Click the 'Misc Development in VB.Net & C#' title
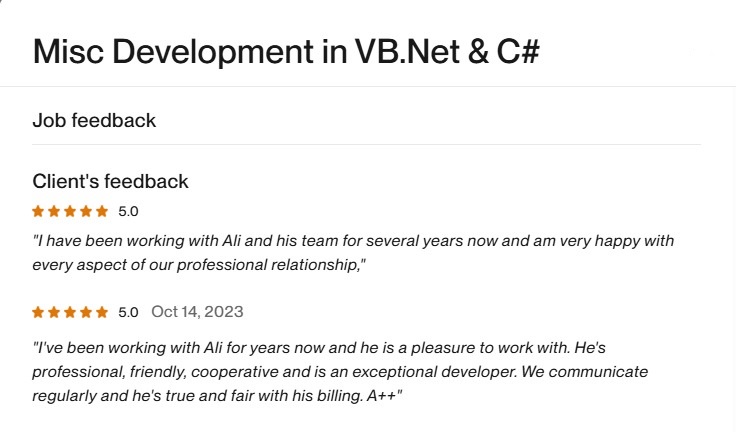Image resolution: width=736 pixels, height=432 pixels. (x=286, y=51)
